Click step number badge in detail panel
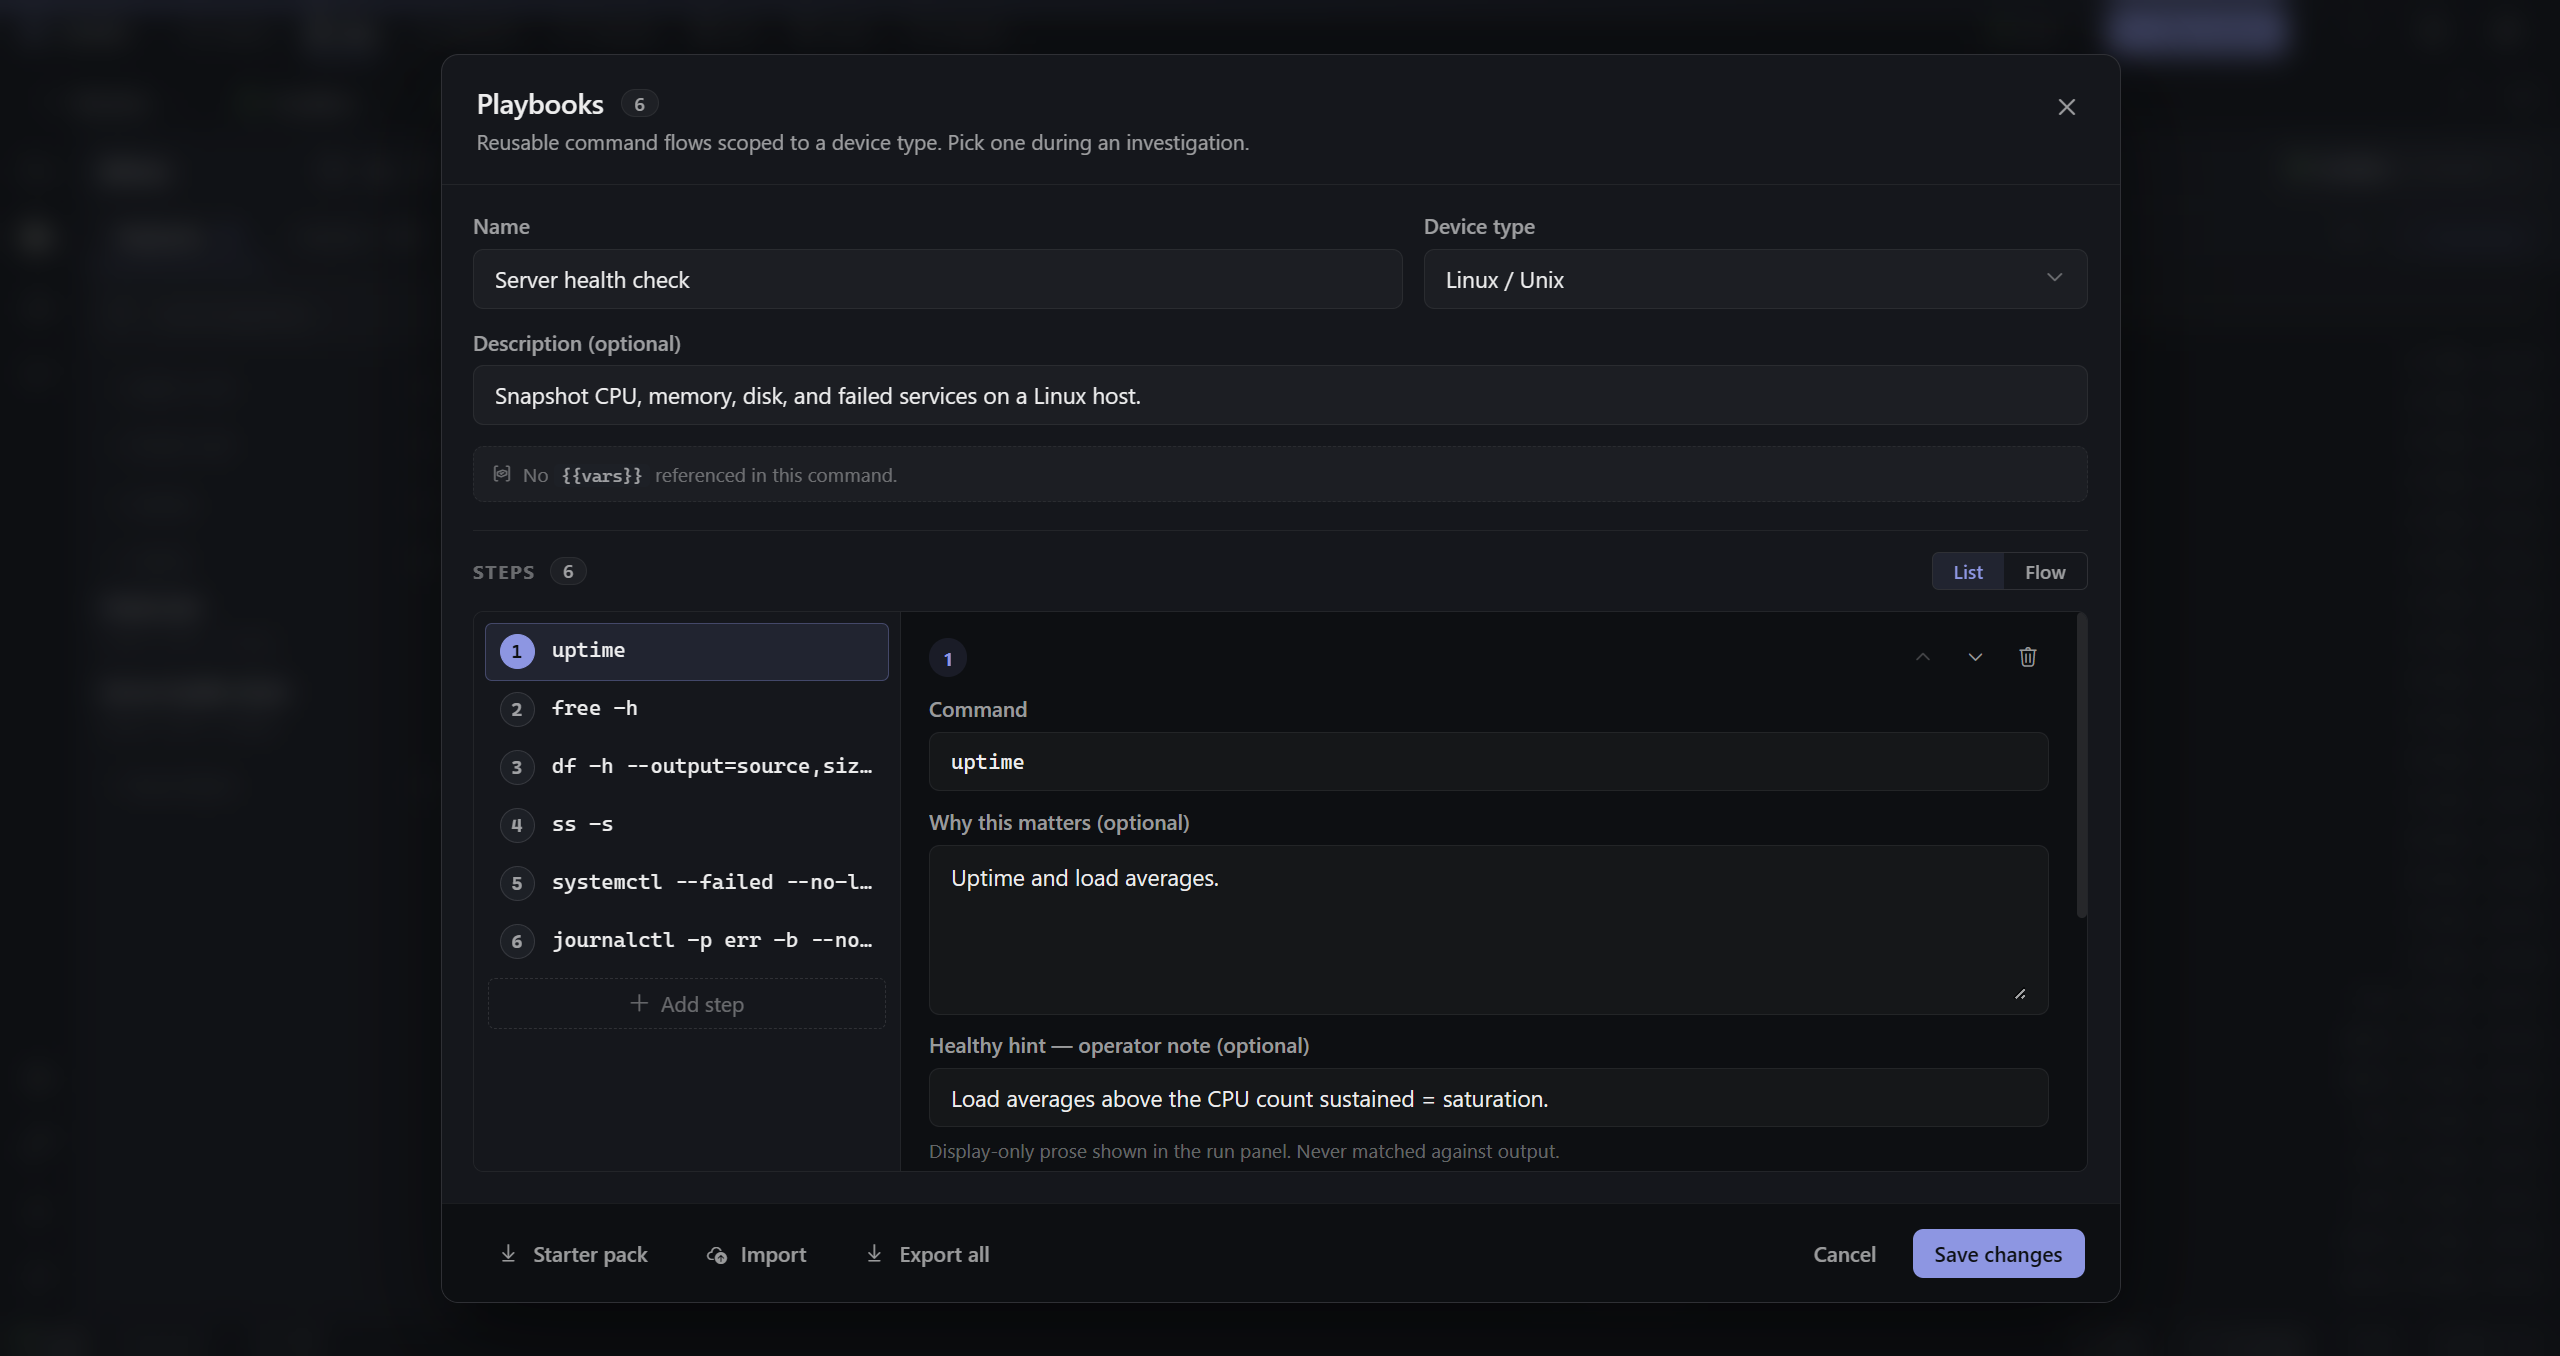This screenshot has width=2560, height=1356. (948, 658)
